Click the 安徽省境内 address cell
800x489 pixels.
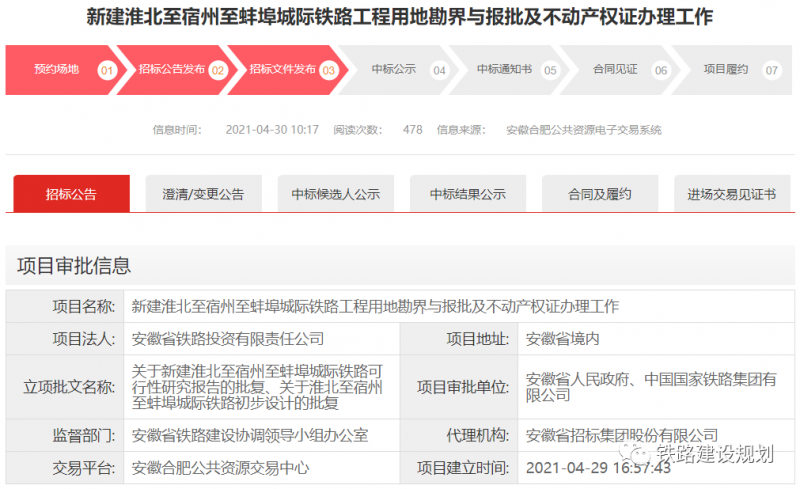[656, 339]
